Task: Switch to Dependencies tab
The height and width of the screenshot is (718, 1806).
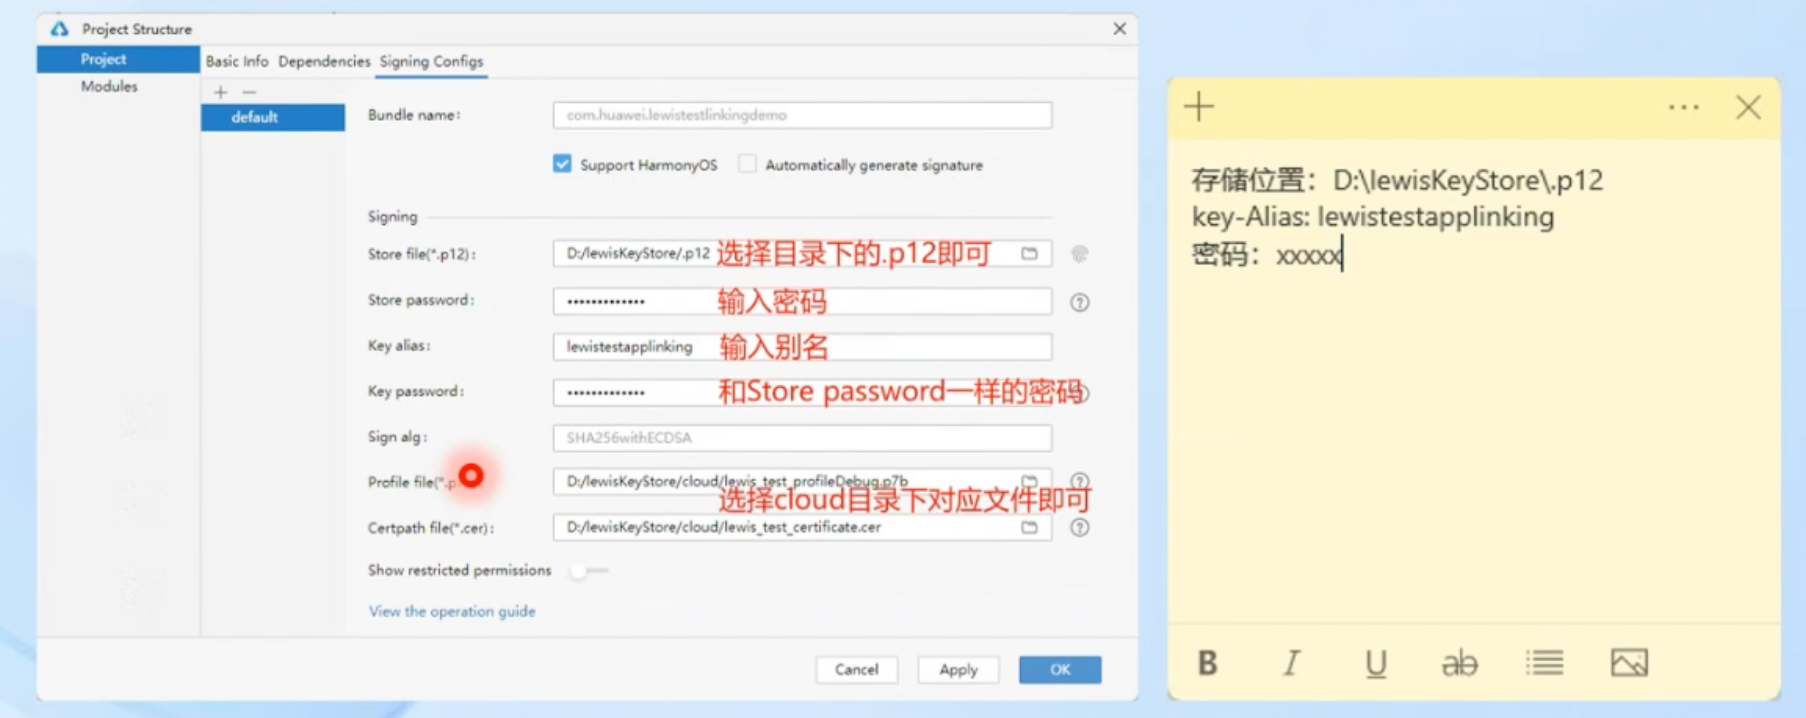Action: tap(324, 61)
